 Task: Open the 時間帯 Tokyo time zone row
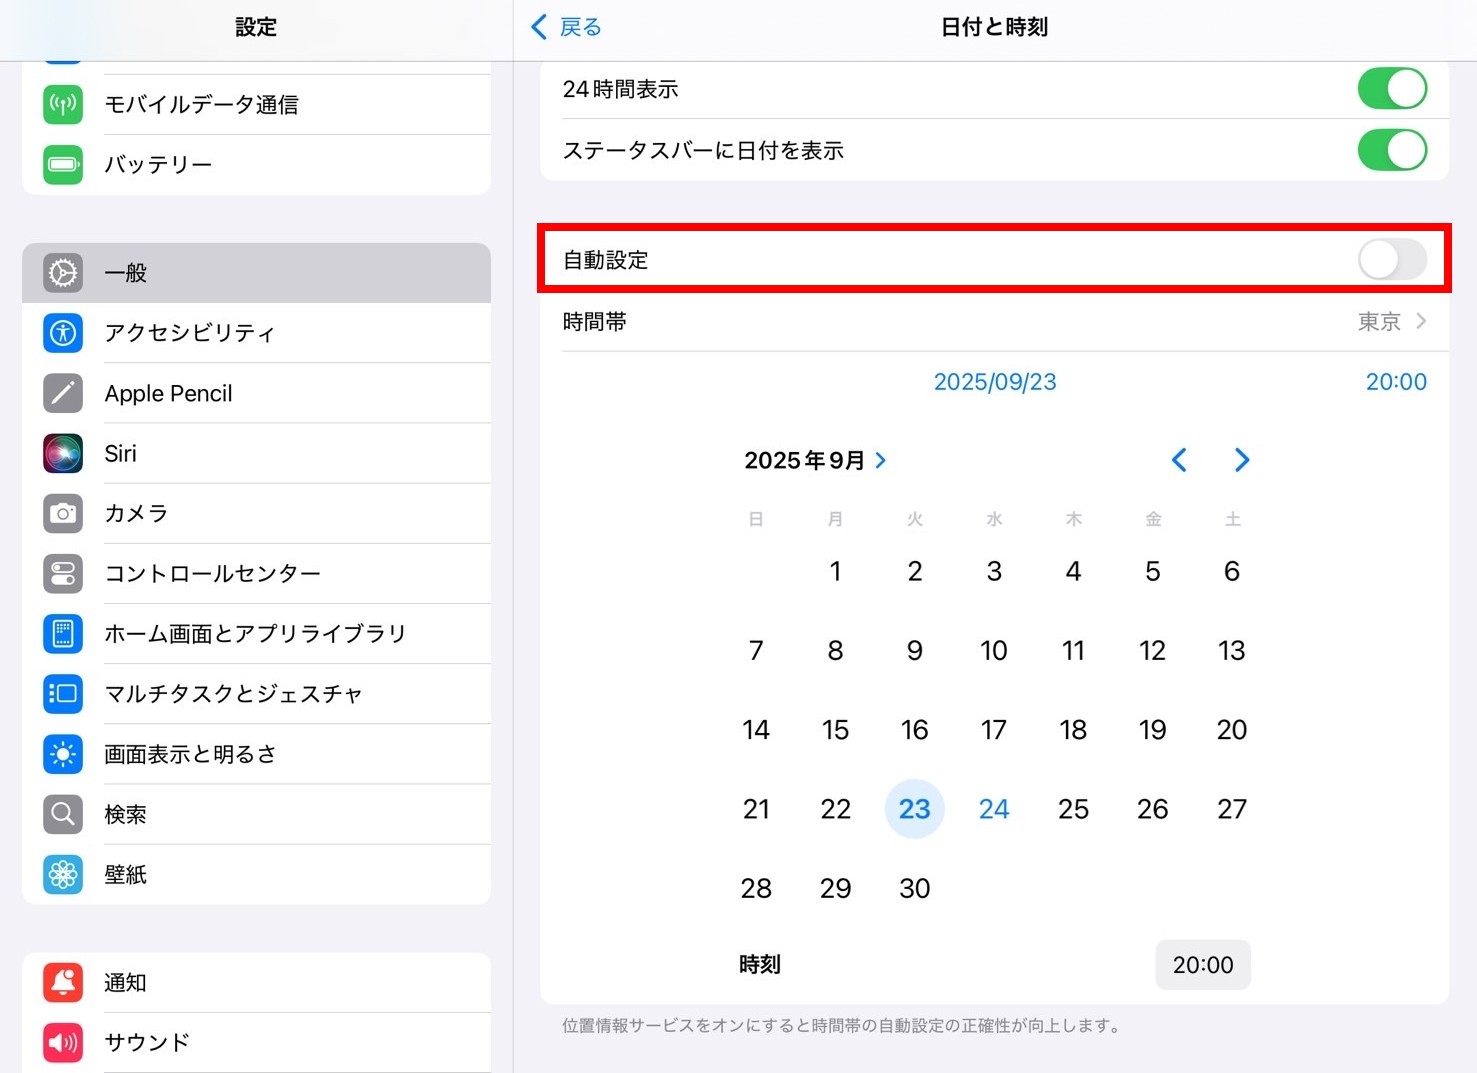[x=994, y=322]
